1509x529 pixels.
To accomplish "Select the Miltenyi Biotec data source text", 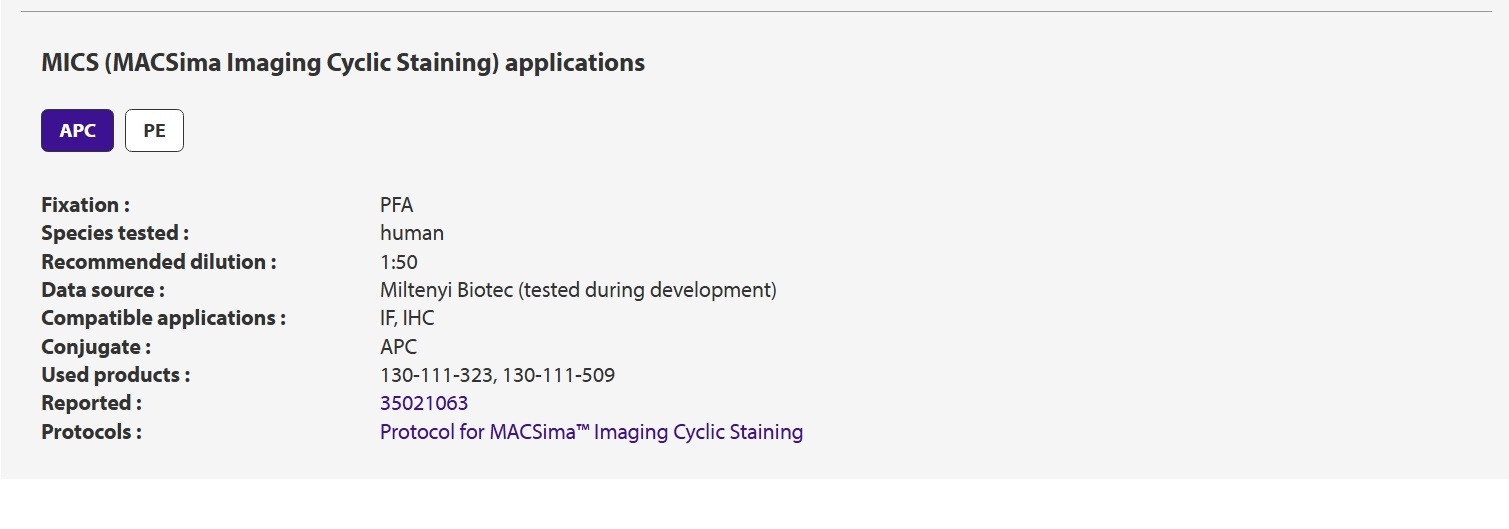I will (578, 290).
